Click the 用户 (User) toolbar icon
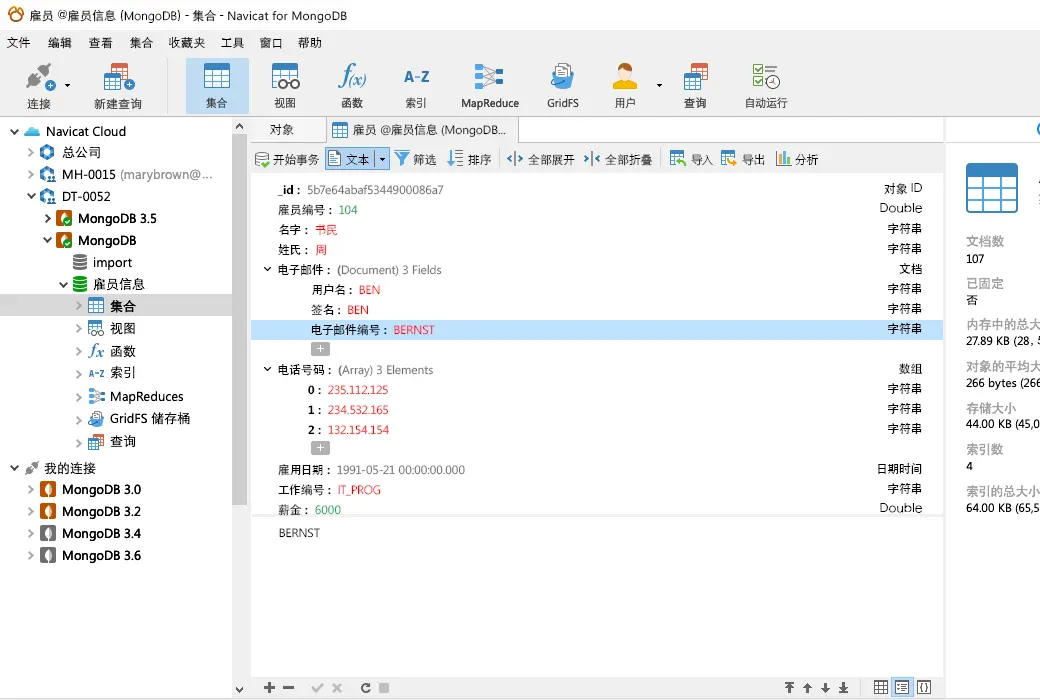 tap(624, 86)
